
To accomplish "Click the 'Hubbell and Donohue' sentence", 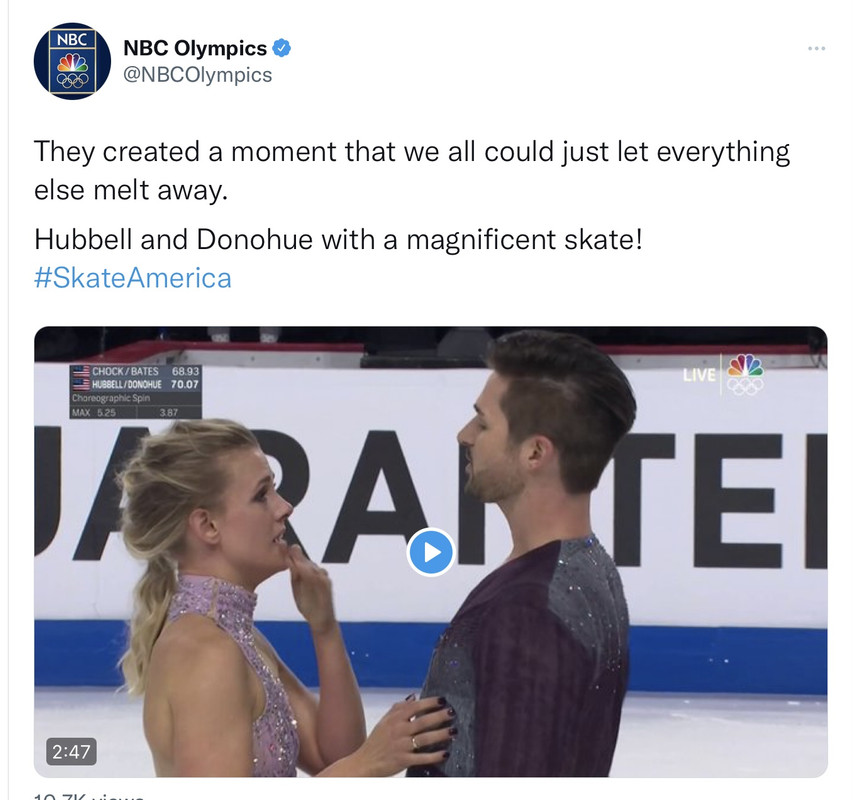I will click(x=338, y=239).
